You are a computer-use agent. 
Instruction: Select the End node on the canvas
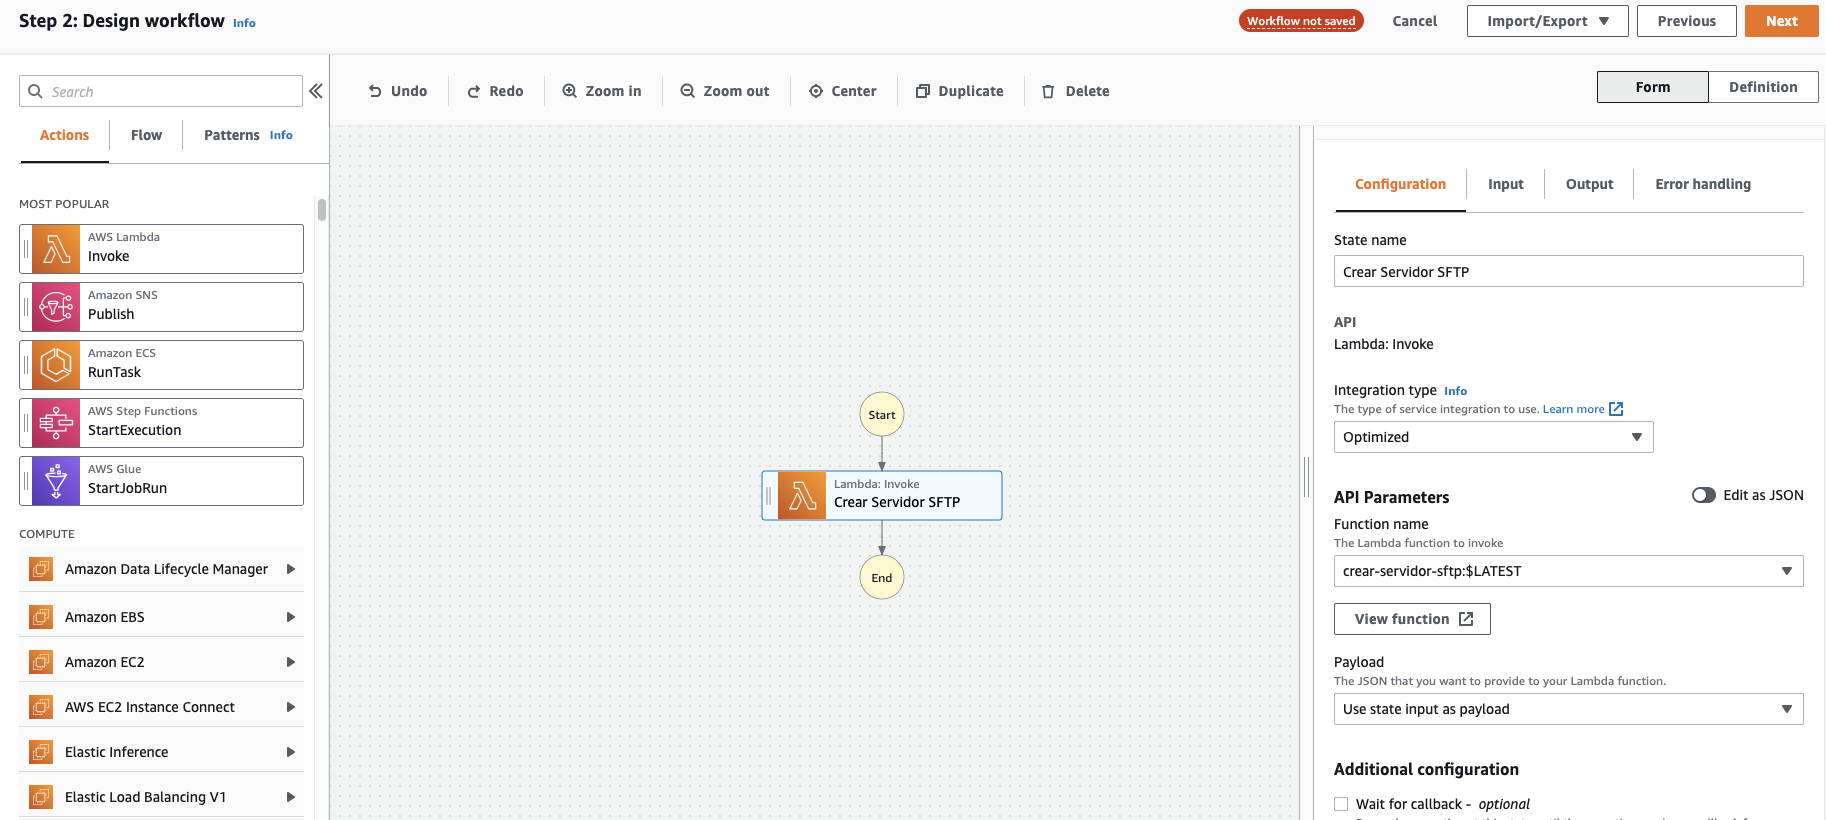[x=882, y=577]
